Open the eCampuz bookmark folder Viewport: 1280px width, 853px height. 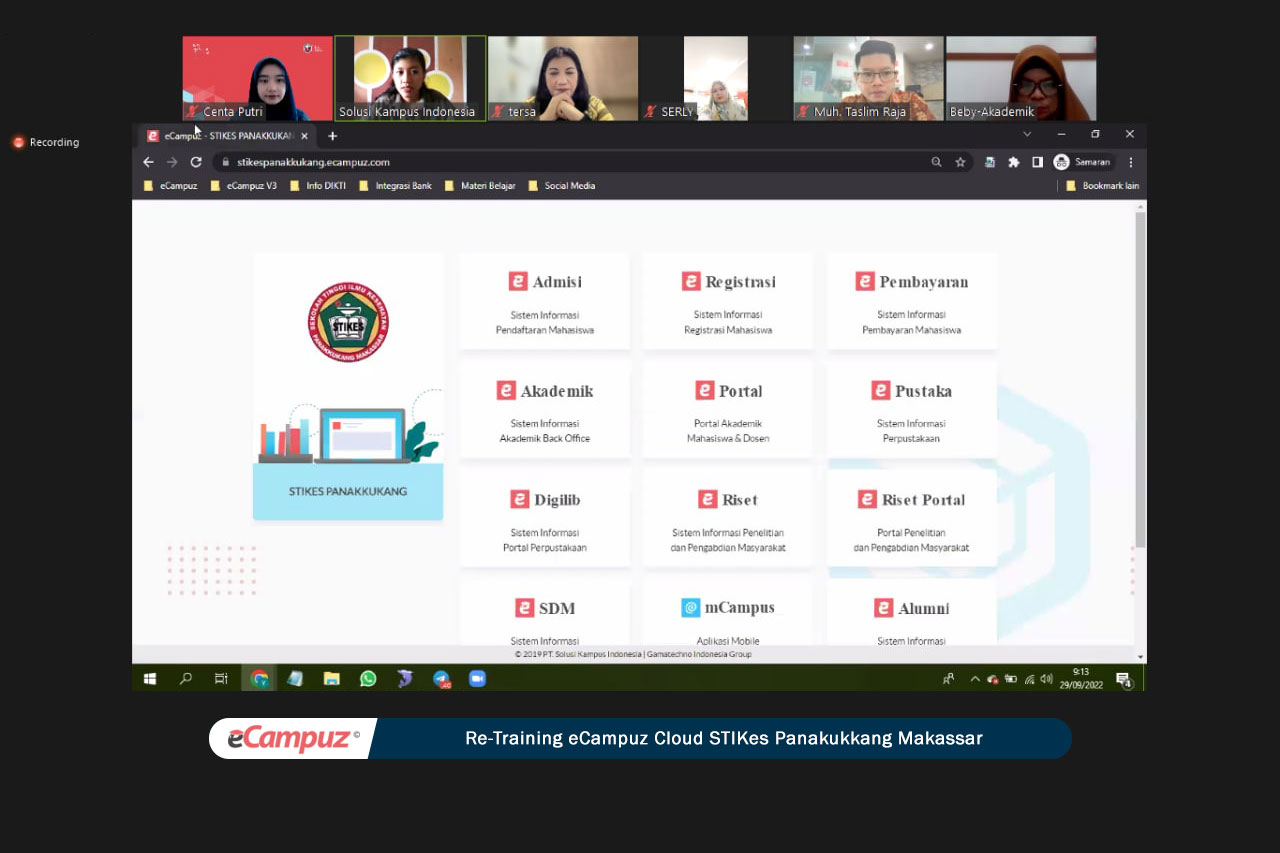coord(171,186)
